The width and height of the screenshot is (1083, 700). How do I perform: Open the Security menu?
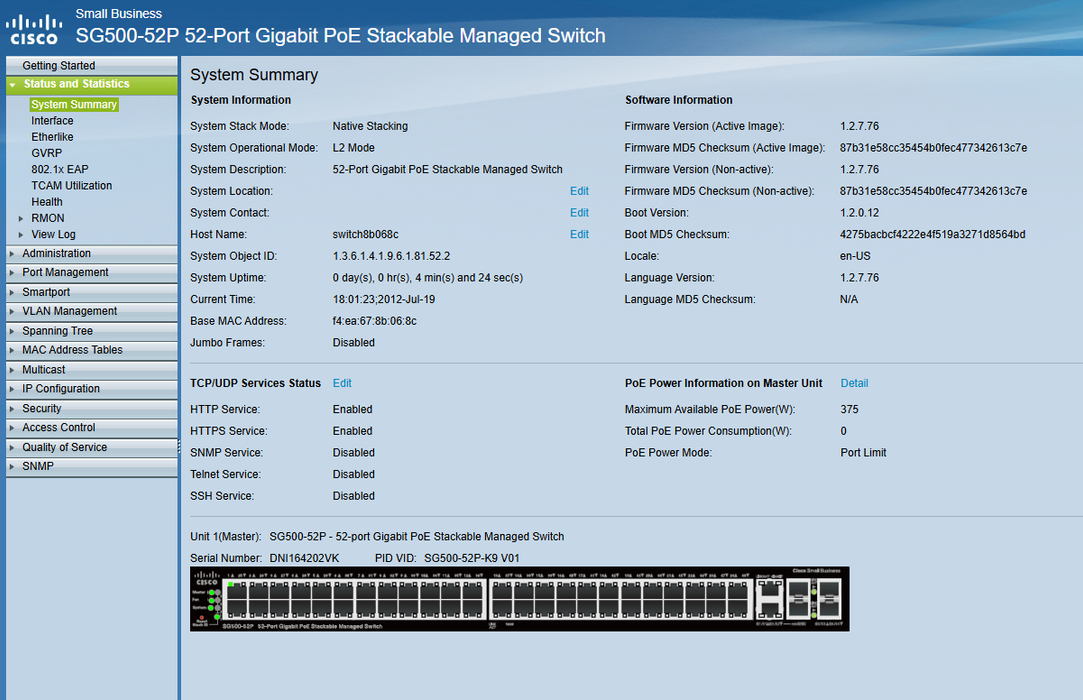coord(92,408)
